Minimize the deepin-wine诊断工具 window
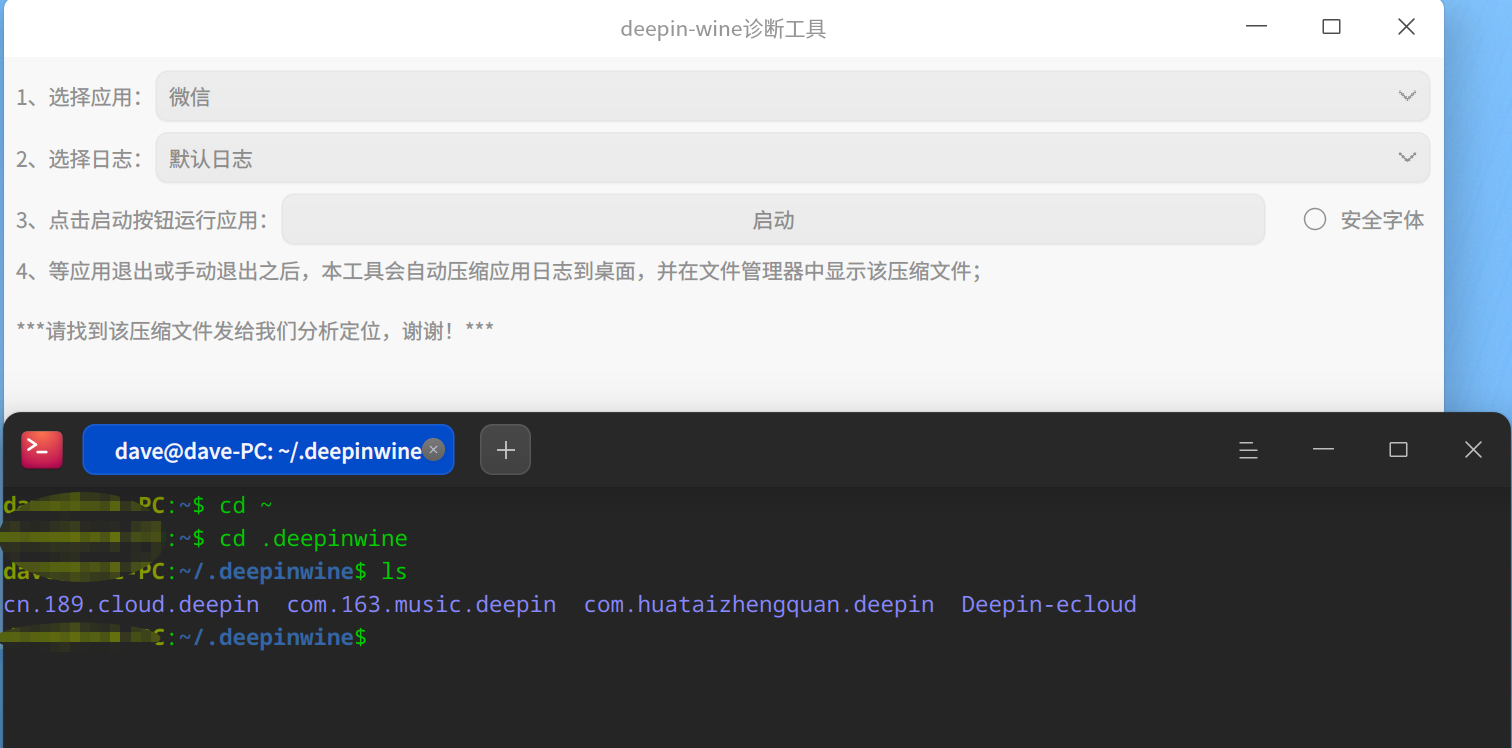1512x748 pixels. pyautogui.click(x=1256, y=28)
